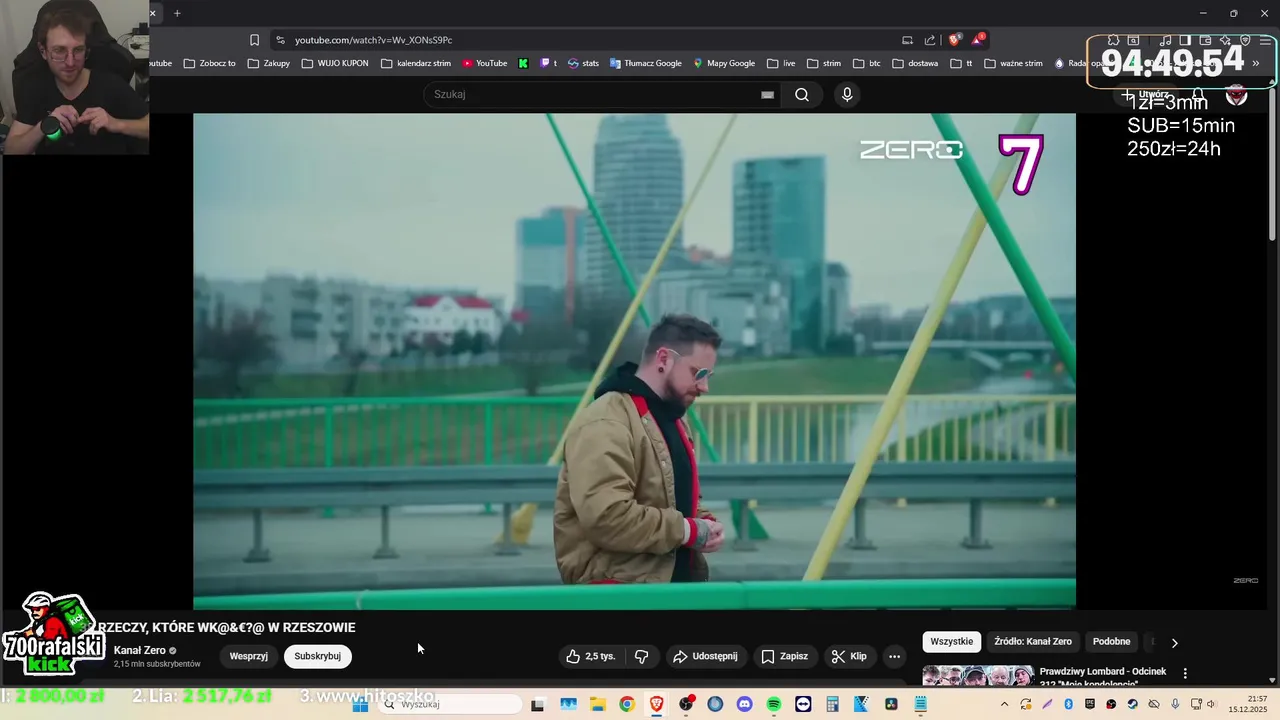Open the Twitch bookmark labeled t
This screenshot has width=1280, height=720.
(x=549, y=63)
